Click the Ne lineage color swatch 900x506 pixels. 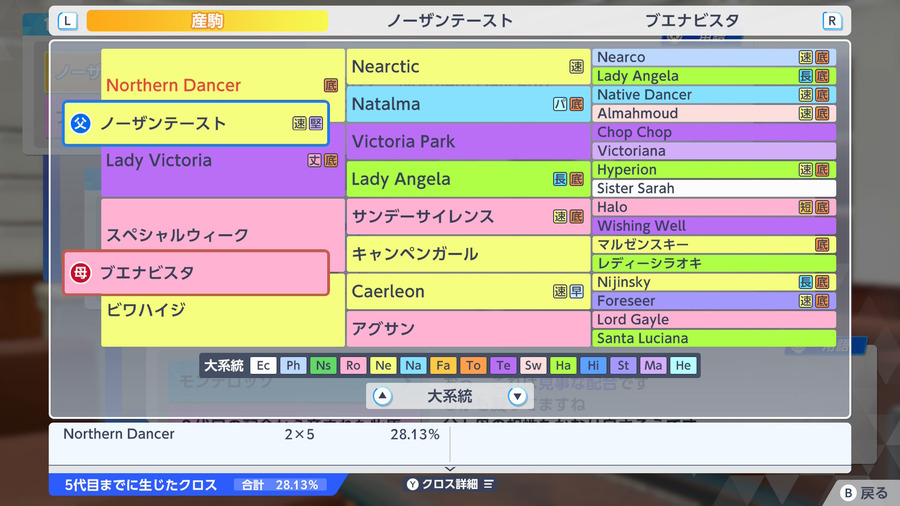coord(383,365)
